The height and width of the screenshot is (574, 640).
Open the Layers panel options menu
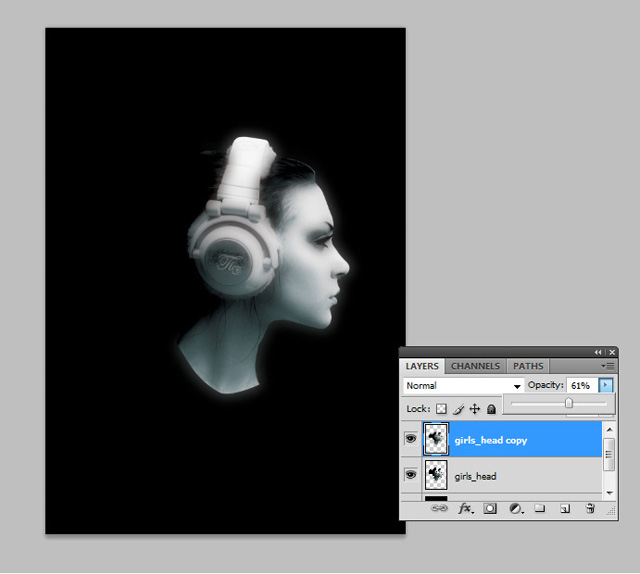(608, 367)
